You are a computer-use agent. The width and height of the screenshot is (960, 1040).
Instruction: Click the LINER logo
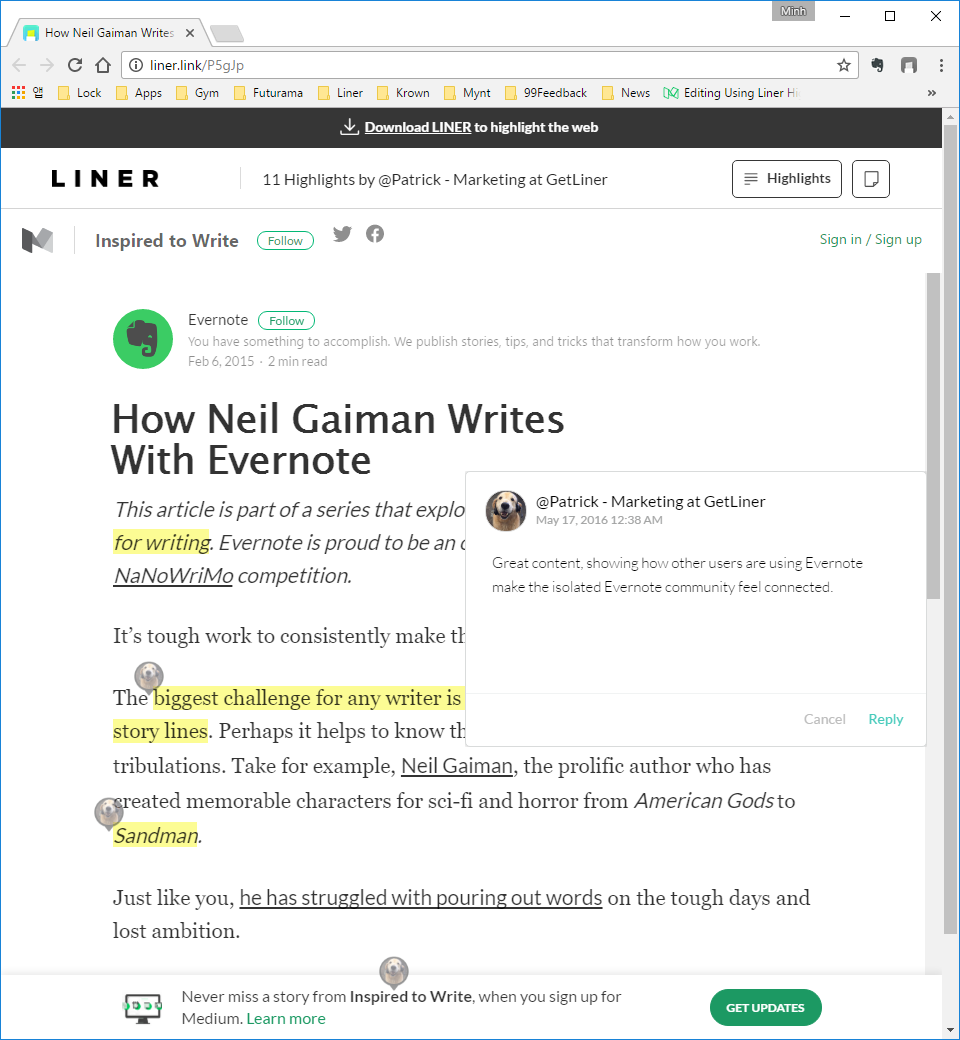[x=105, y=179]
